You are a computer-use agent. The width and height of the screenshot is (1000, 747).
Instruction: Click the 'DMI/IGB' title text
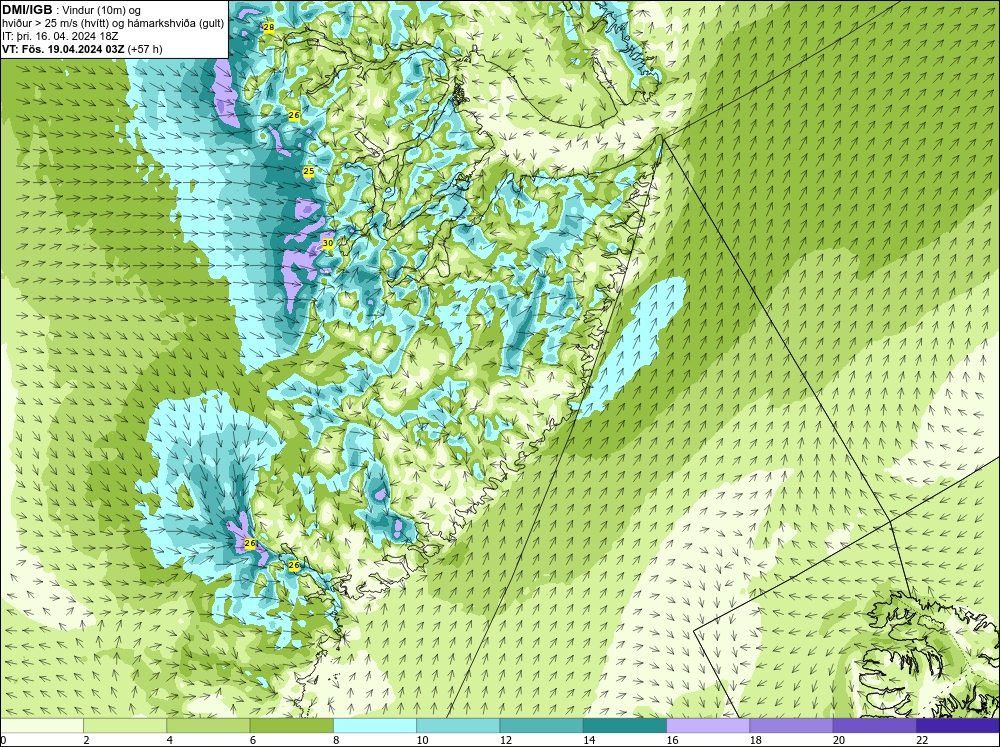27,9
